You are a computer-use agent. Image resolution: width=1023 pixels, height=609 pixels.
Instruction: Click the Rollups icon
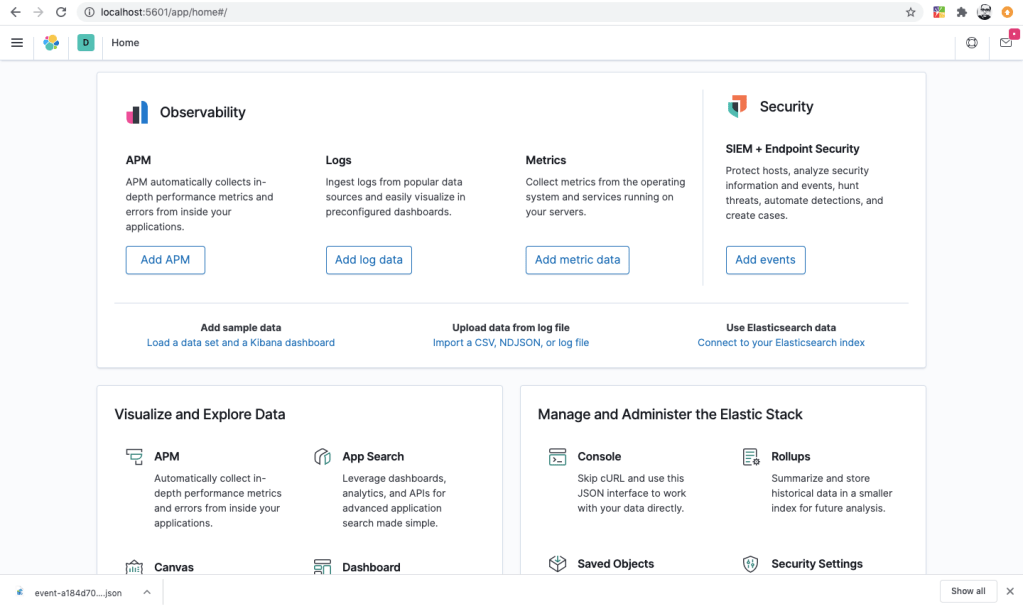coord(751,457)
